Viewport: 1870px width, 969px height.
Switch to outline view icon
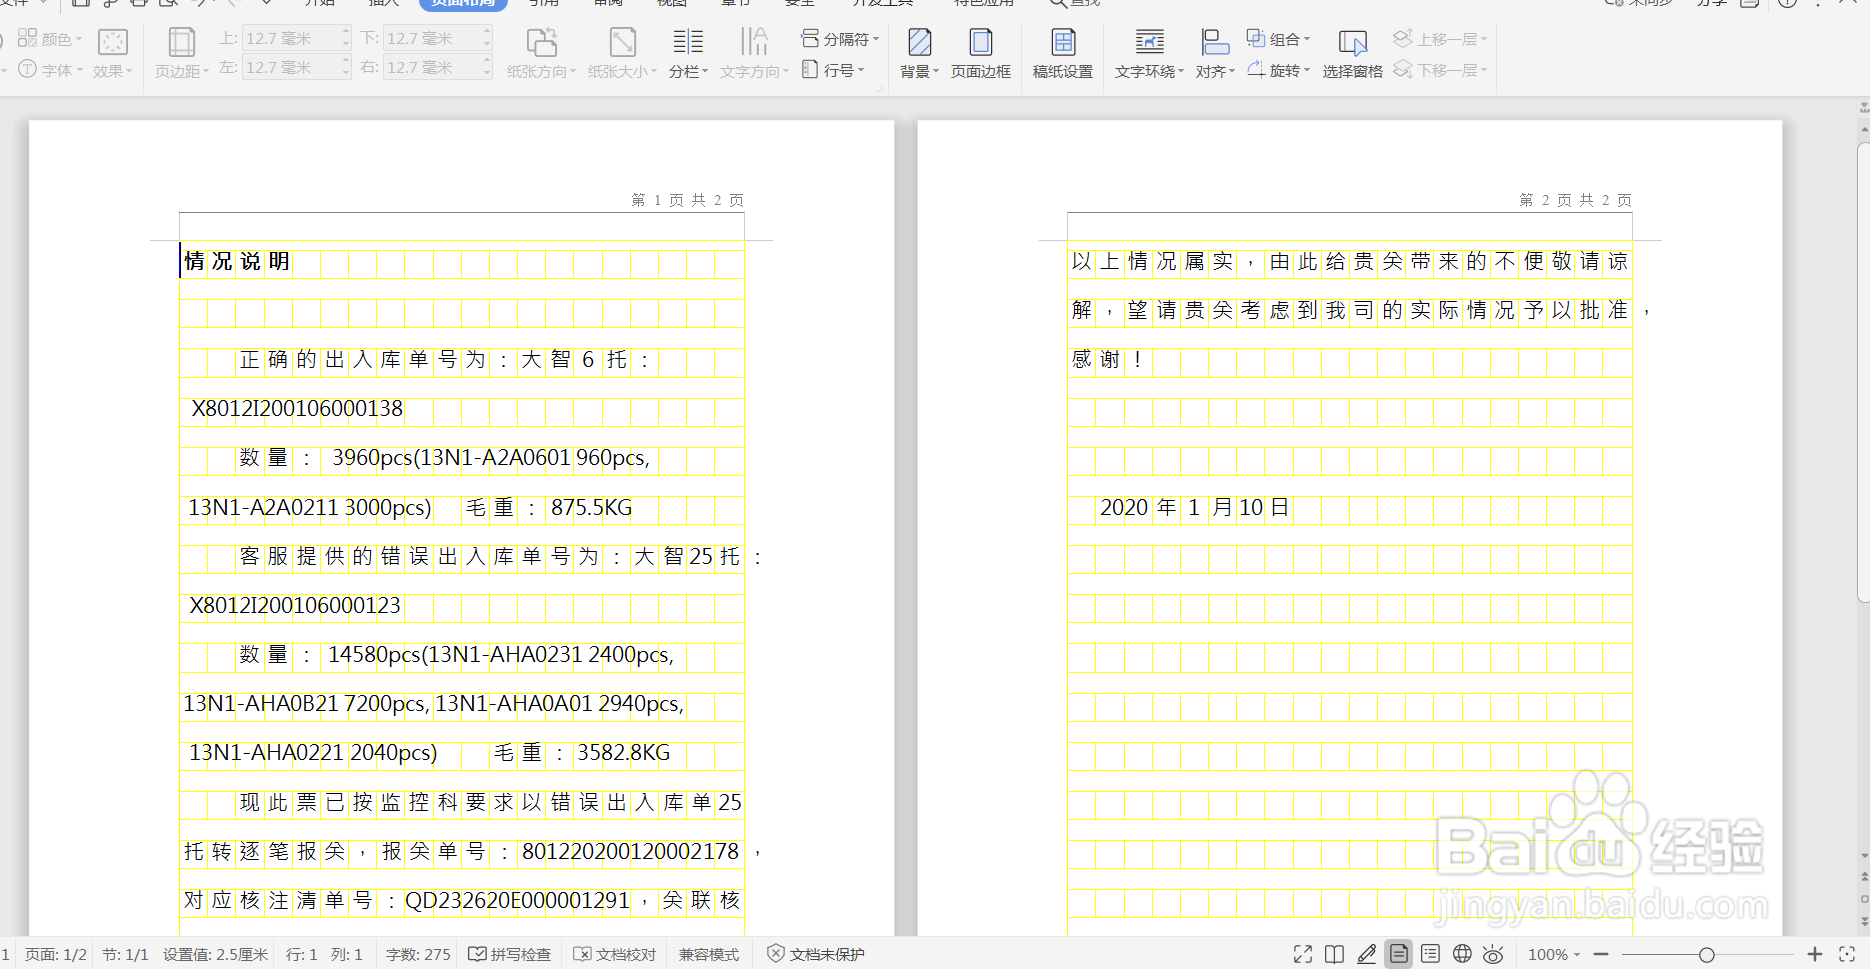tap(1430, 954)
